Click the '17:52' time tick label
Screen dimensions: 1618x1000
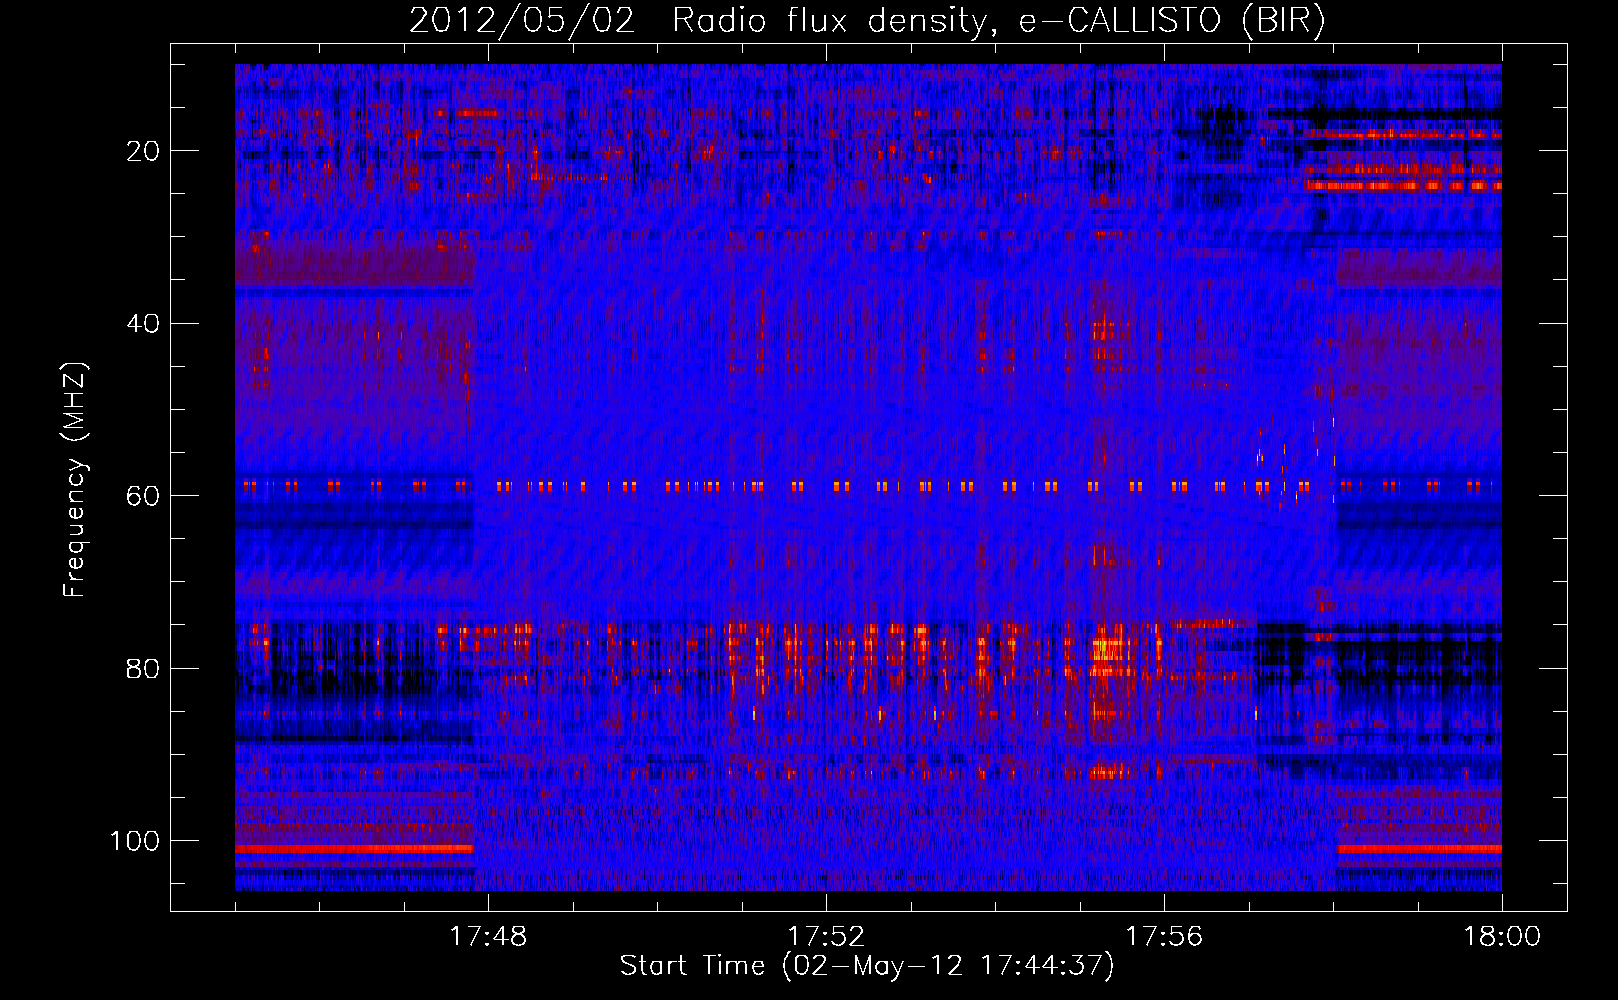pos(826,936)
